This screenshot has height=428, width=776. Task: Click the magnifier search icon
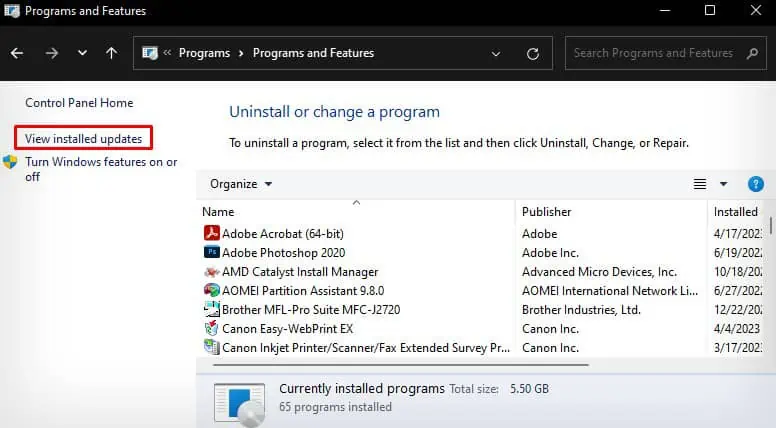click(x=753, y=53)
